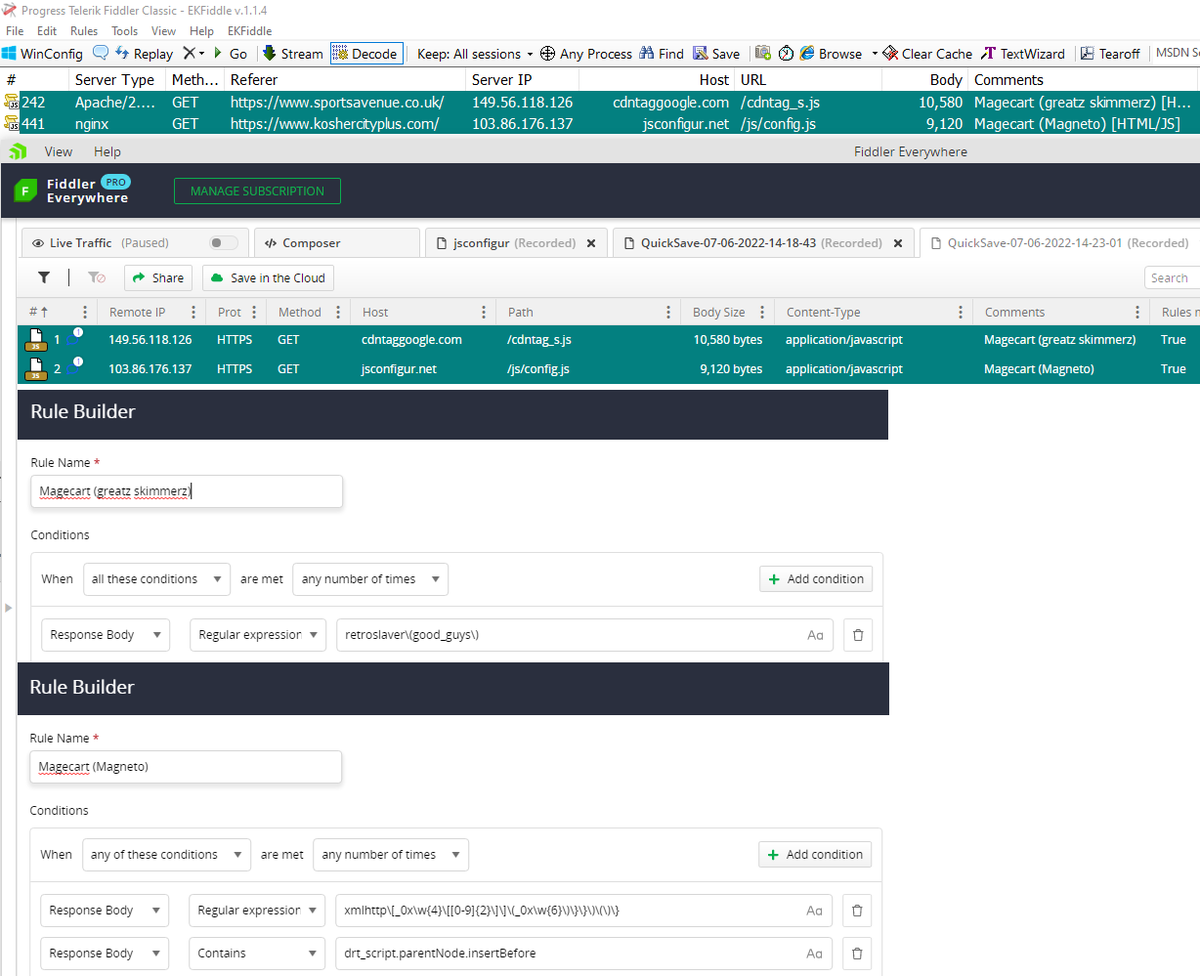Open the QuickSave-07-06-2022-14-23-01 tab
Screen dimensions: 1200x976
1058,243
